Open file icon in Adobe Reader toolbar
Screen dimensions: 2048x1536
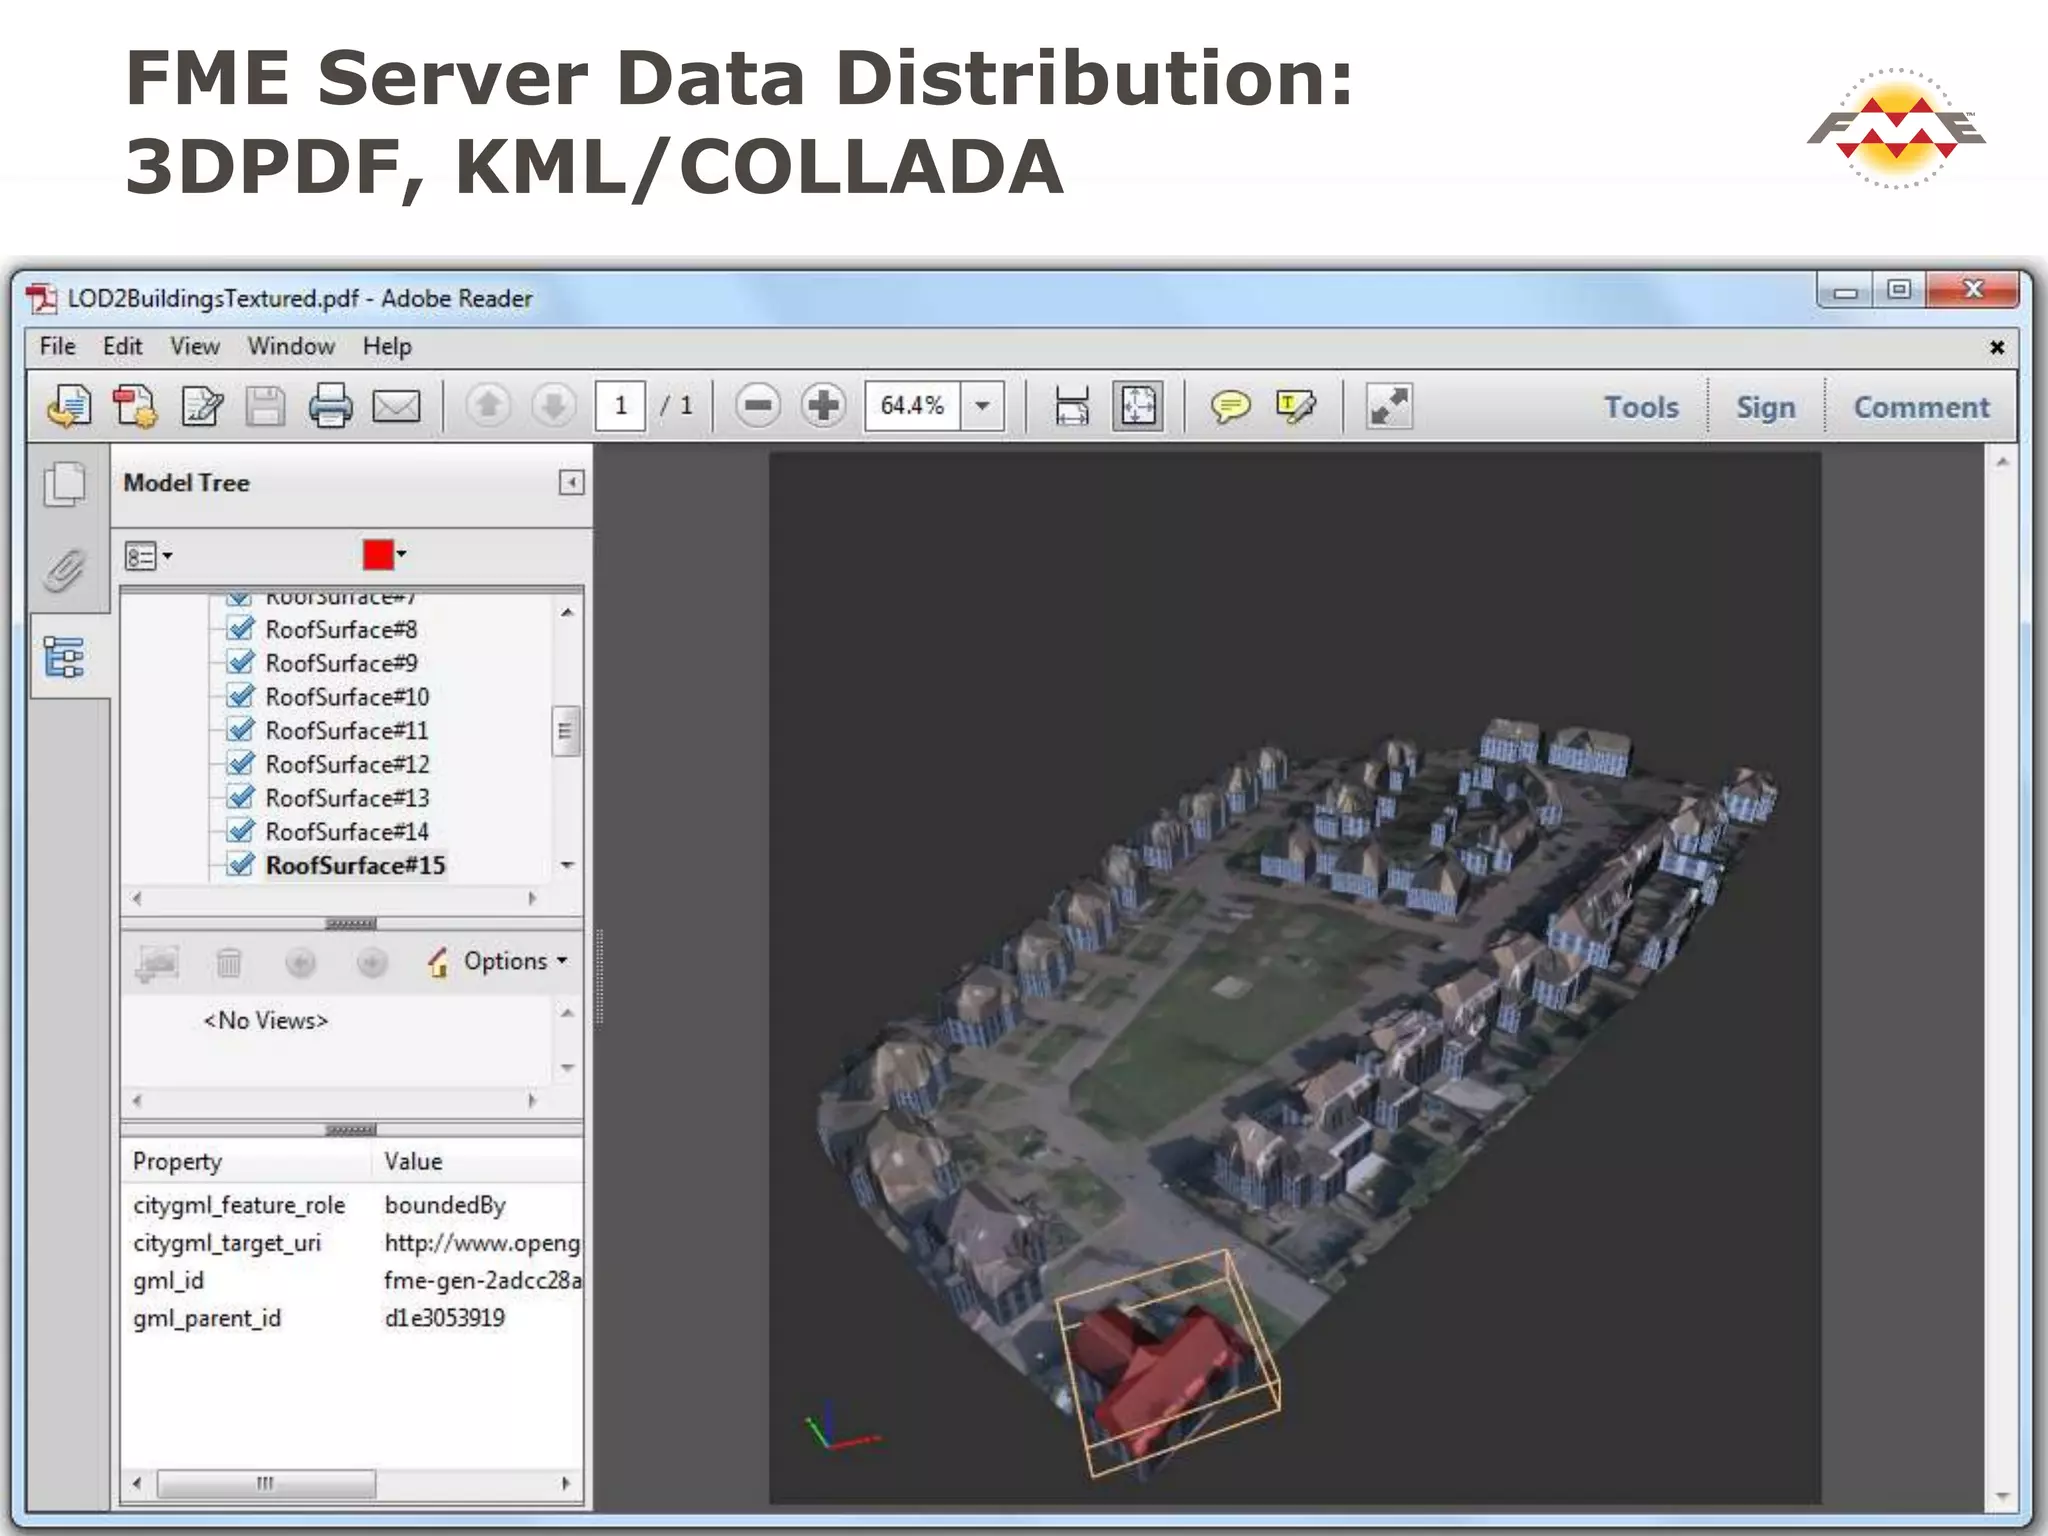[x=69, y=406]
